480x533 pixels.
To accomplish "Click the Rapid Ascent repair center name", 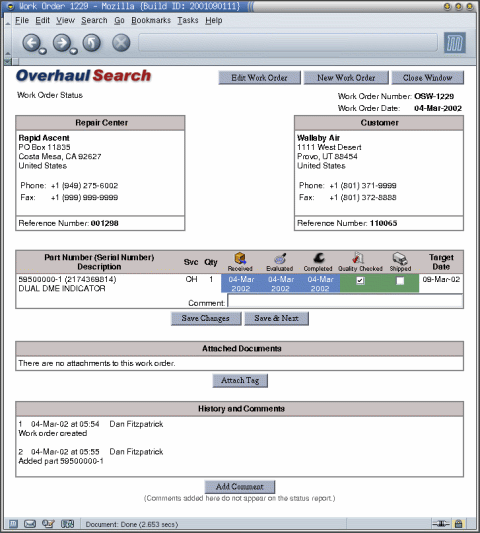I will (44, 138).
